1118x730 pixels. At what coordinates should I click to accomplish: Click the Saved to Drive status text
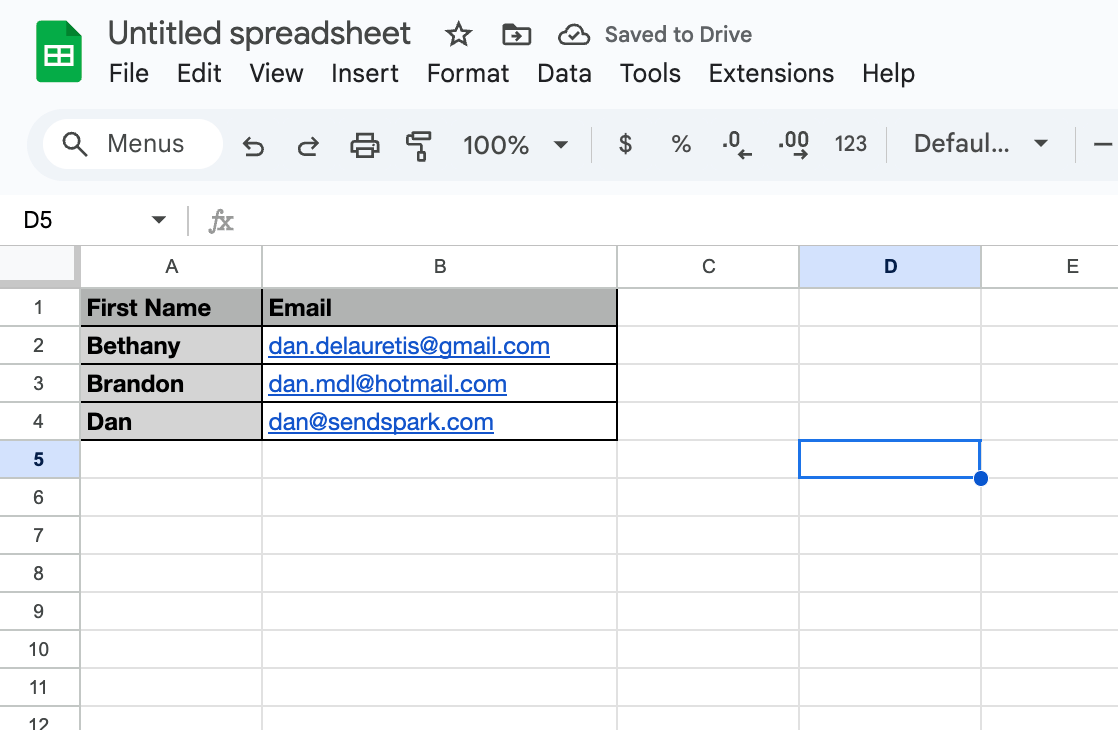point(678,34)
